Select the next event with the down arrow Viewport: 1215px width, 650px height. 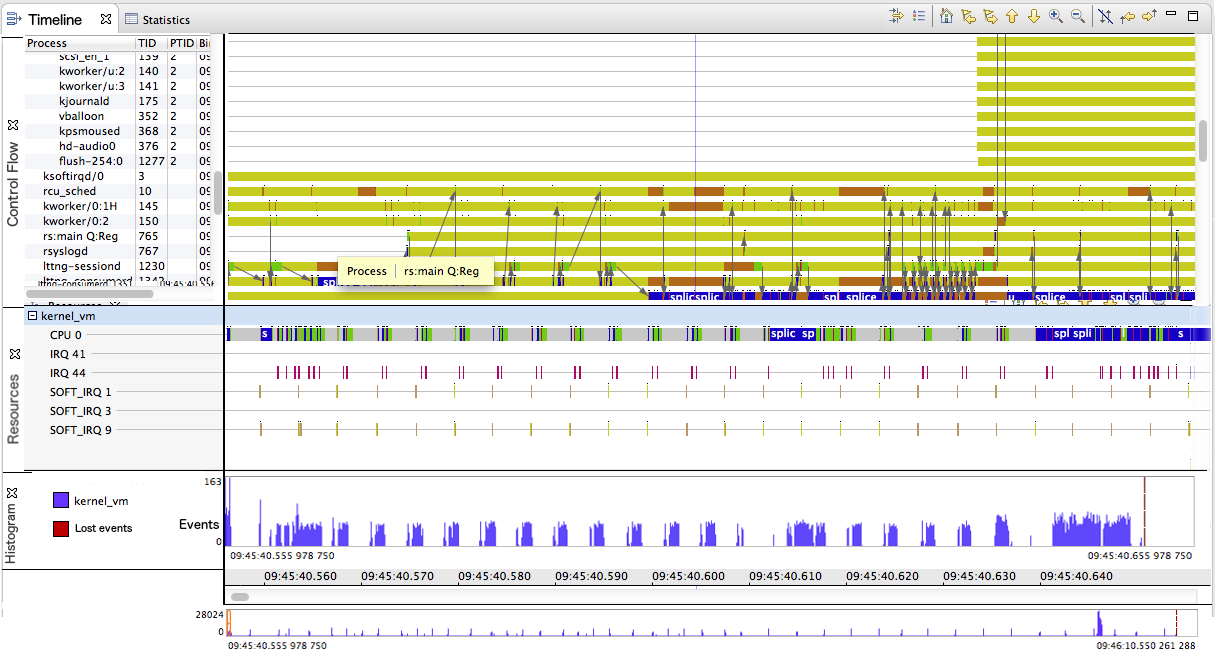click(x=1035, y=16)
